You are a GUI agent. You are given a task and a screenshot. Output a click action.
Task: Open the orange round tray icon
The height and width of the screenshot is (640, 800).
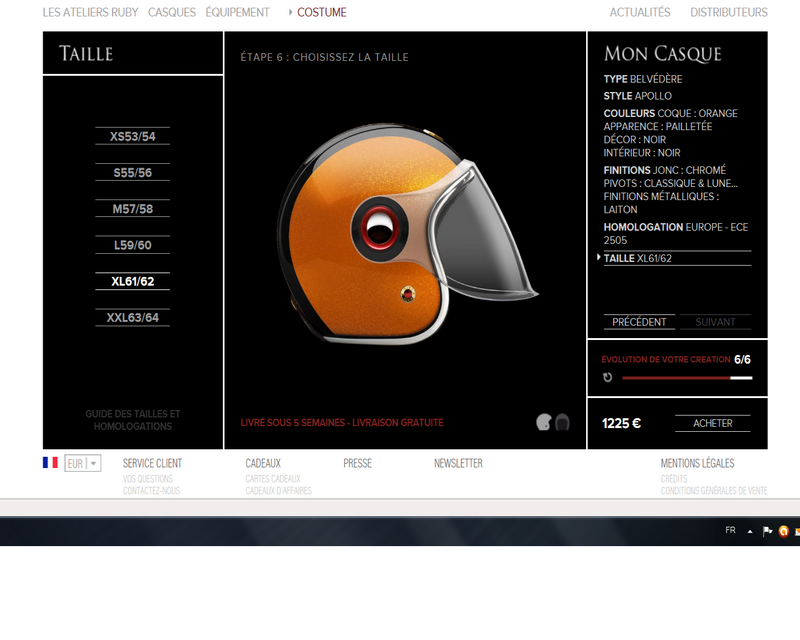[784, 531]
